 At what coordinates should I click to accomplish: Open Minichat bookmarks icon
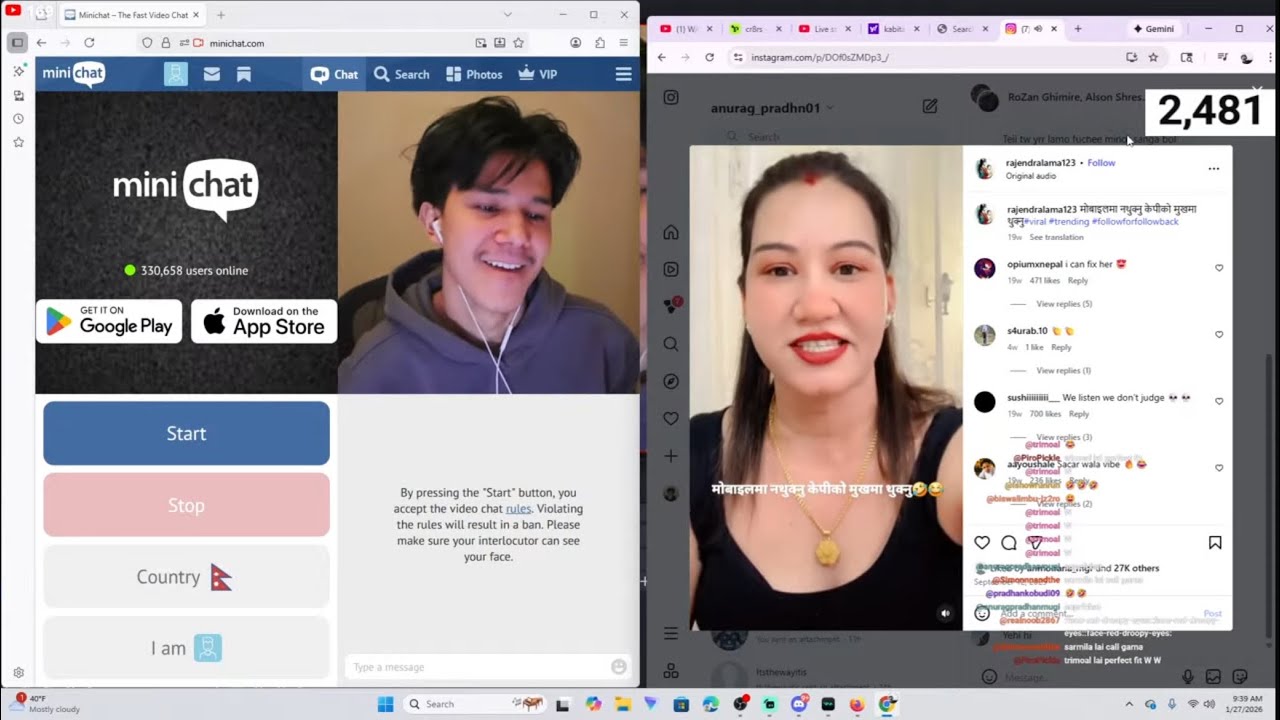click(243, 74)
